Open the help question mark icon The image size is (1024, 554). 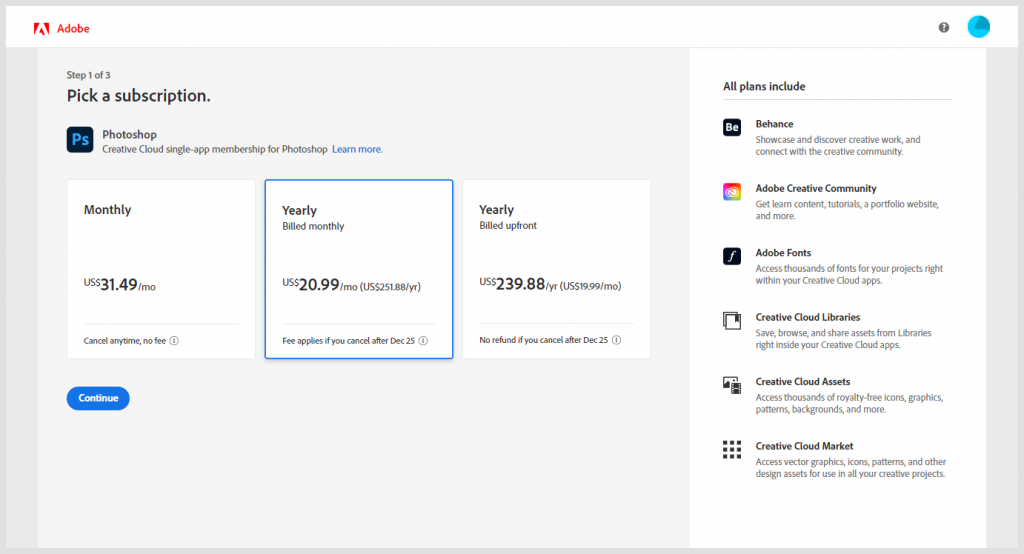click(x=944, y=28)
